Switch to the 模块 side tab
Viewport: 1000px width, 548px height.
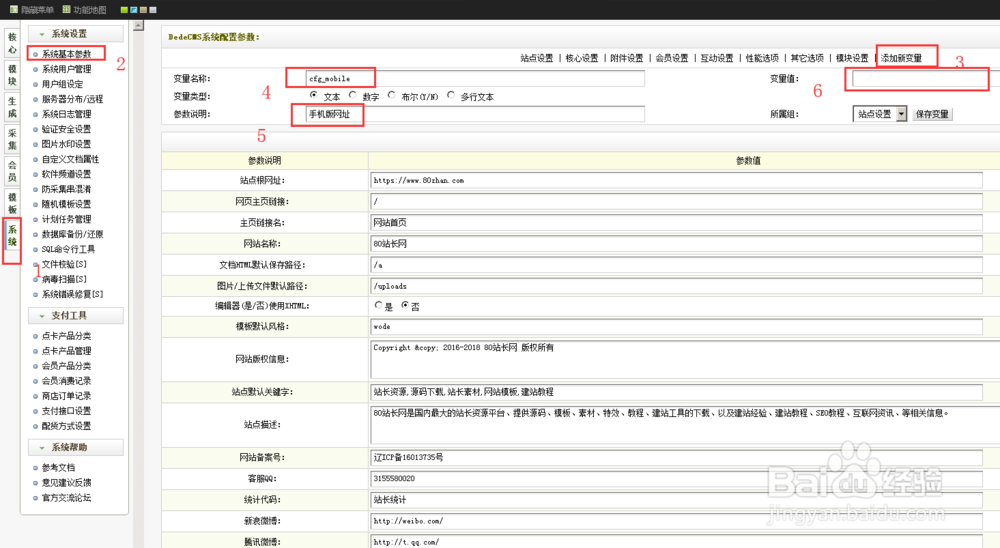[x=12, y=75]
